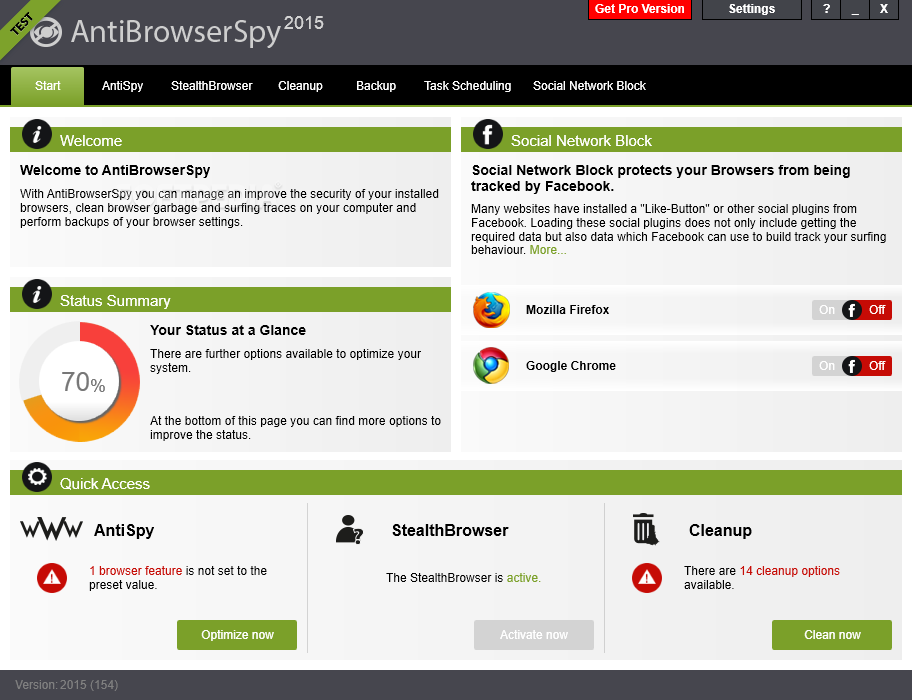The width and height of the screenshot is (912, 700).
Task: Open the Backup tab
Action: point(376,86)
